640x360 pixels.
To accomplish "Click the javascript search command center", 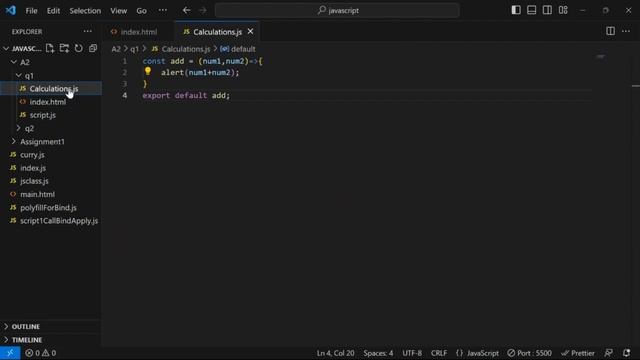I will [x=337, y=10].
